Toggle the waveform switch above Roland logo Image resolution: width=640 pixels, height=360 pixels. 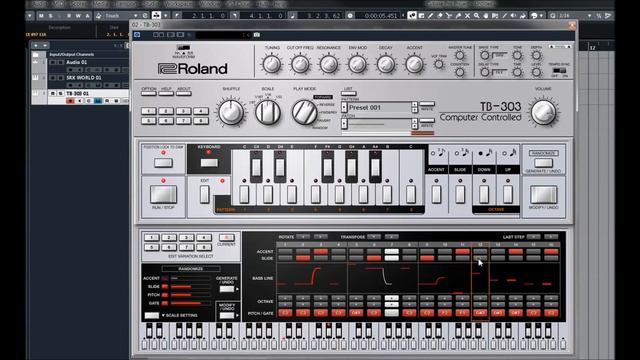[x=183, y=48]
